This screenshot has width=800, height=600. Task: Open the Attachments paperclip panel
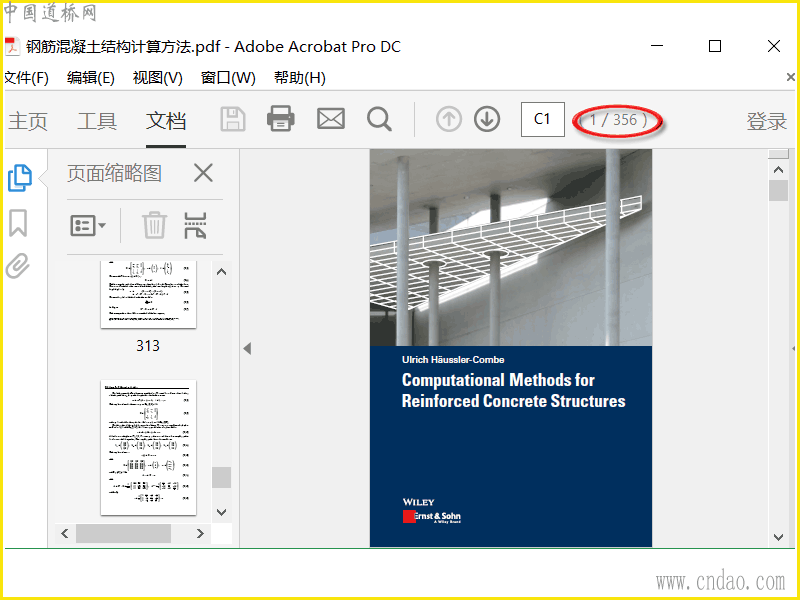click(18, 266)
